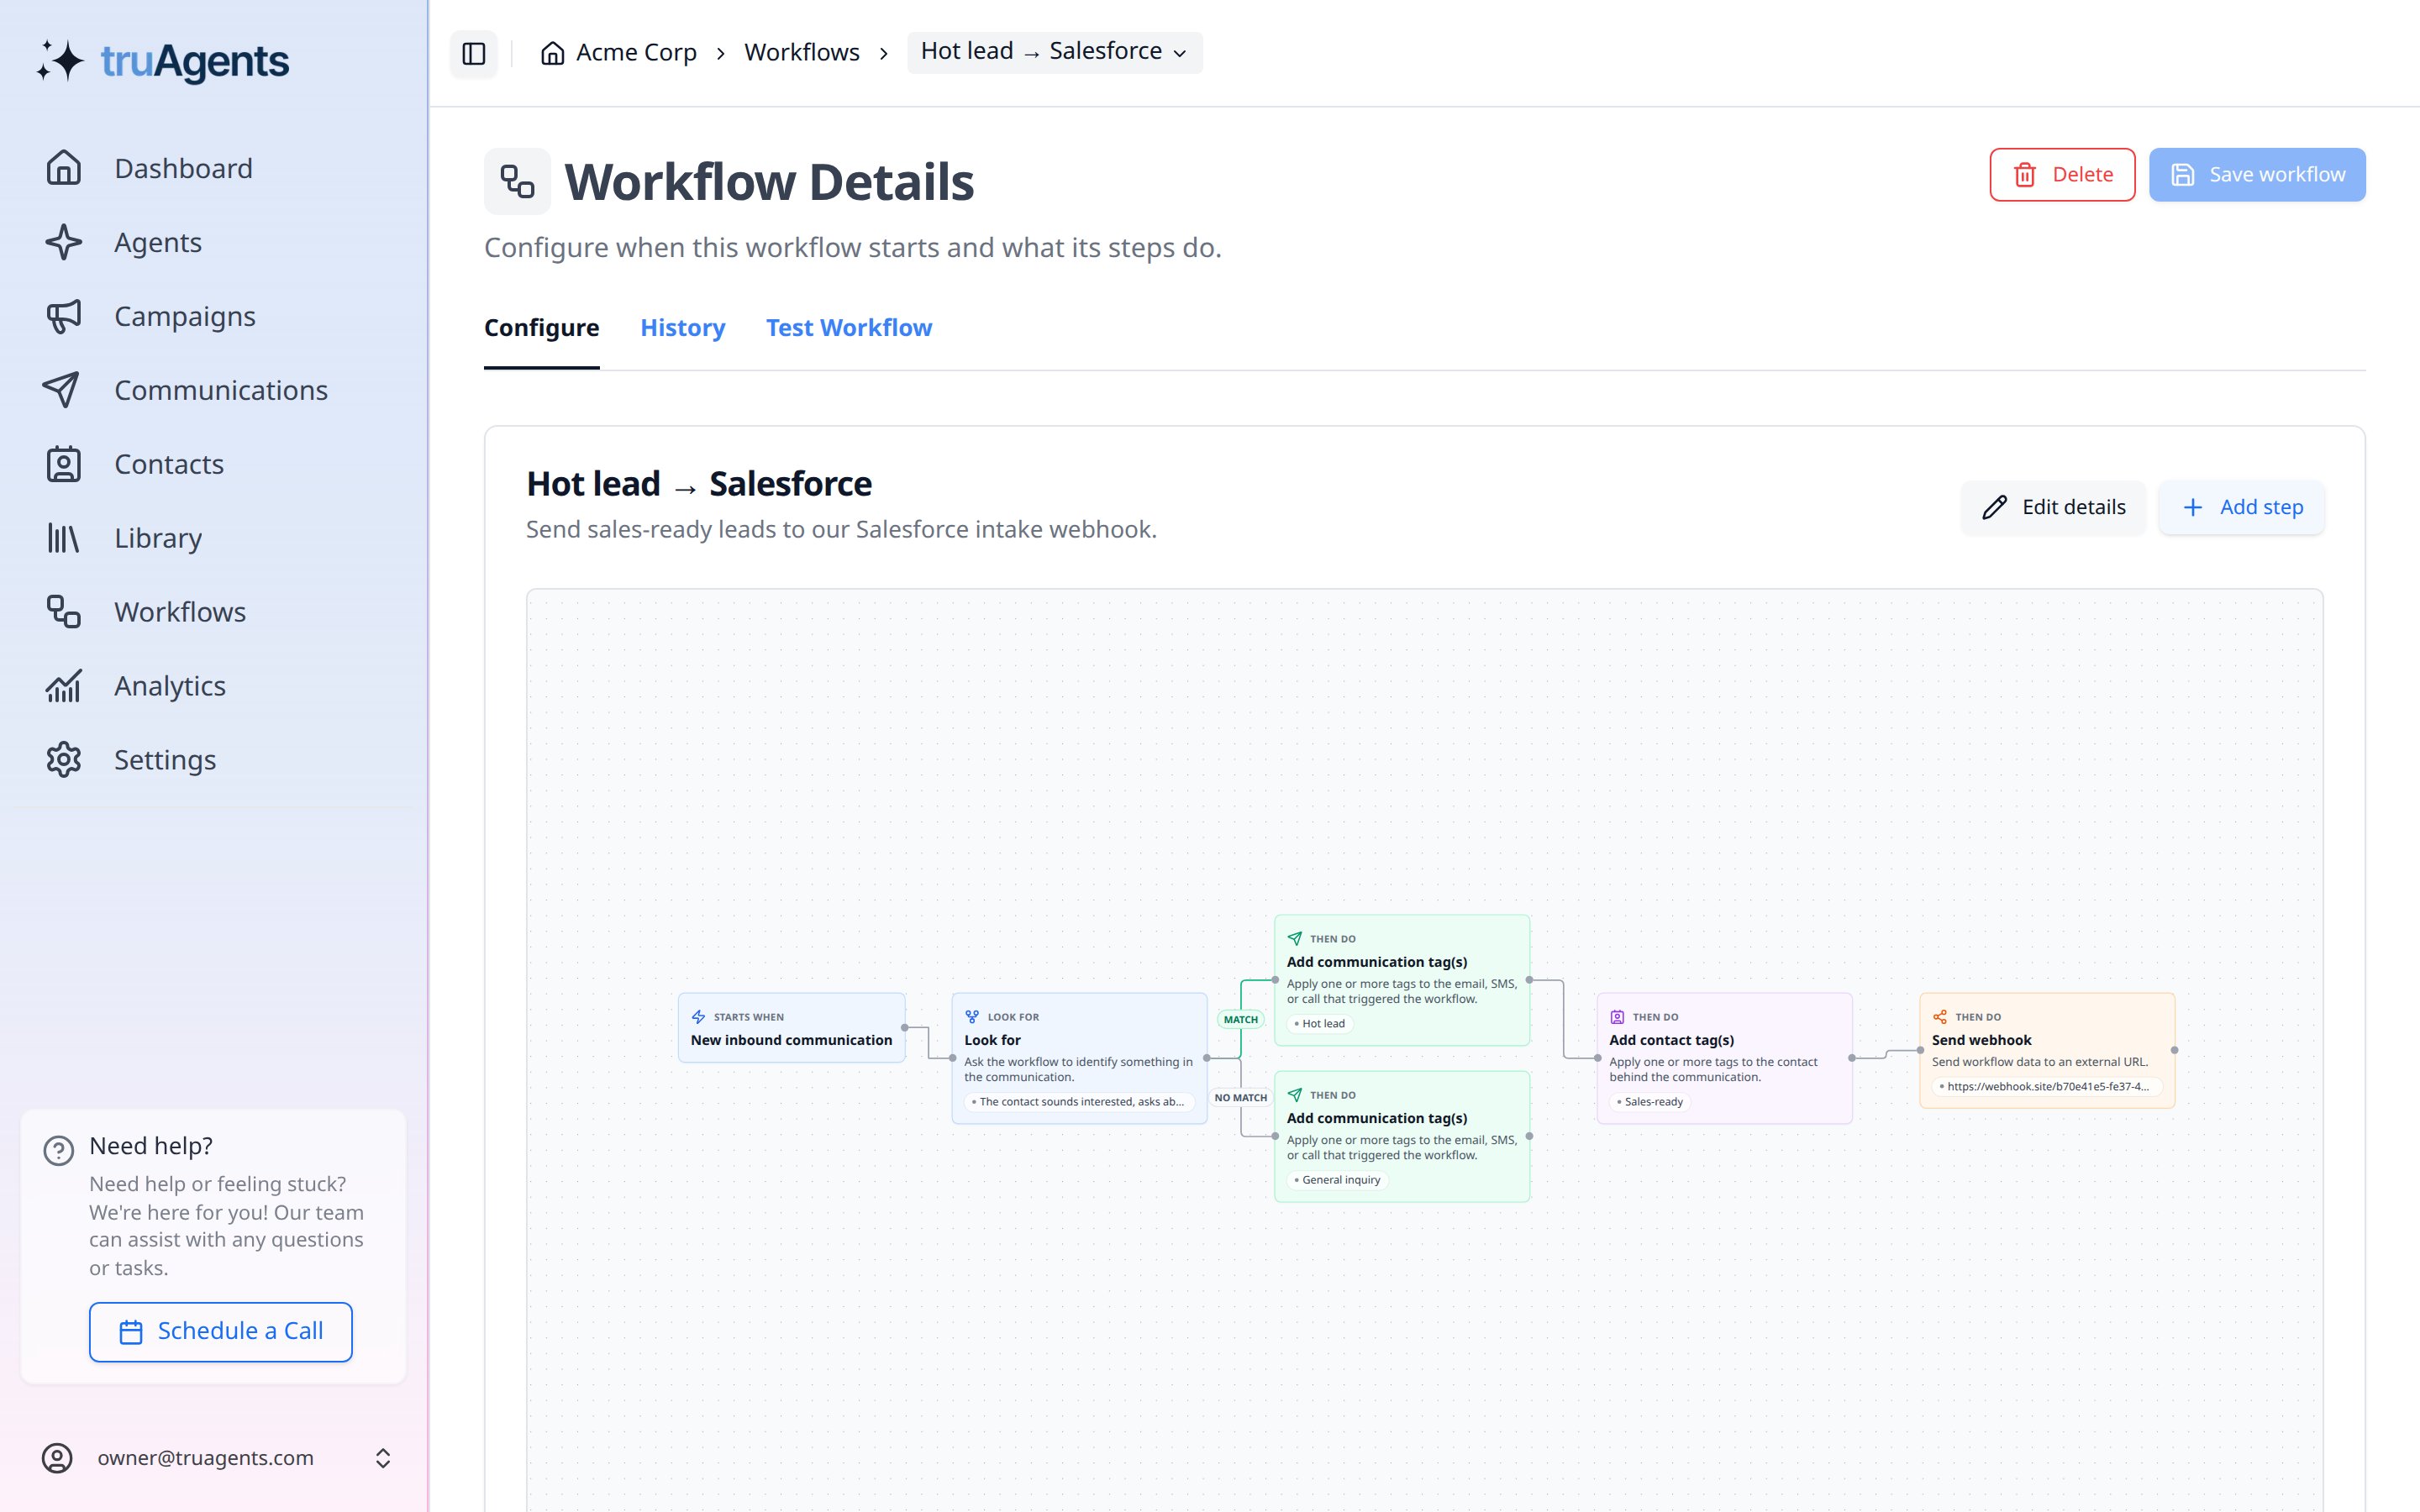Click the Settings gear icon

click(63, 760)
